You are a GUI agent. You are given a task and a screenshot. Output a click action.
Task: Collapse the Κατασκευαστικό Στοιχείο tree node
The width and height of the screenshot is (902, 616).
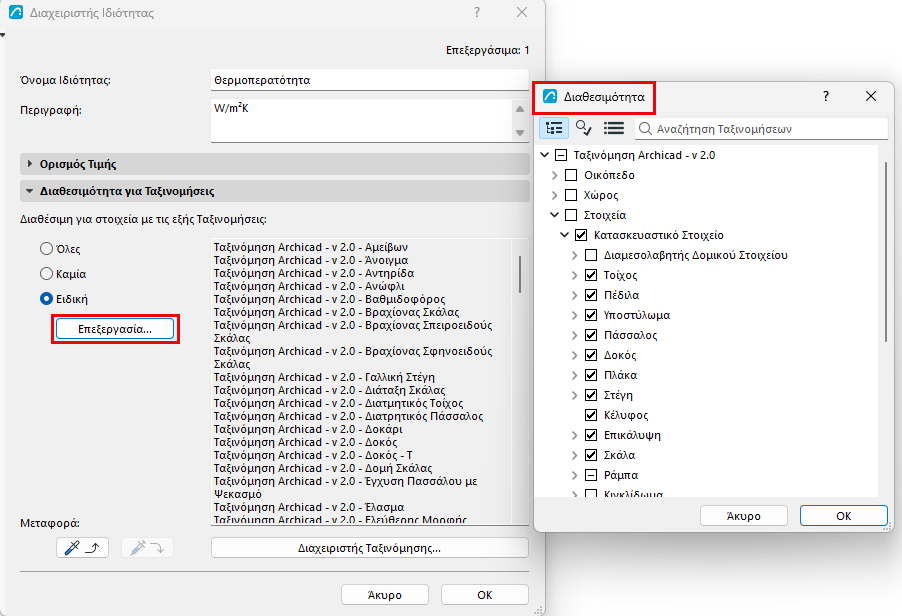tap(564, 235)
